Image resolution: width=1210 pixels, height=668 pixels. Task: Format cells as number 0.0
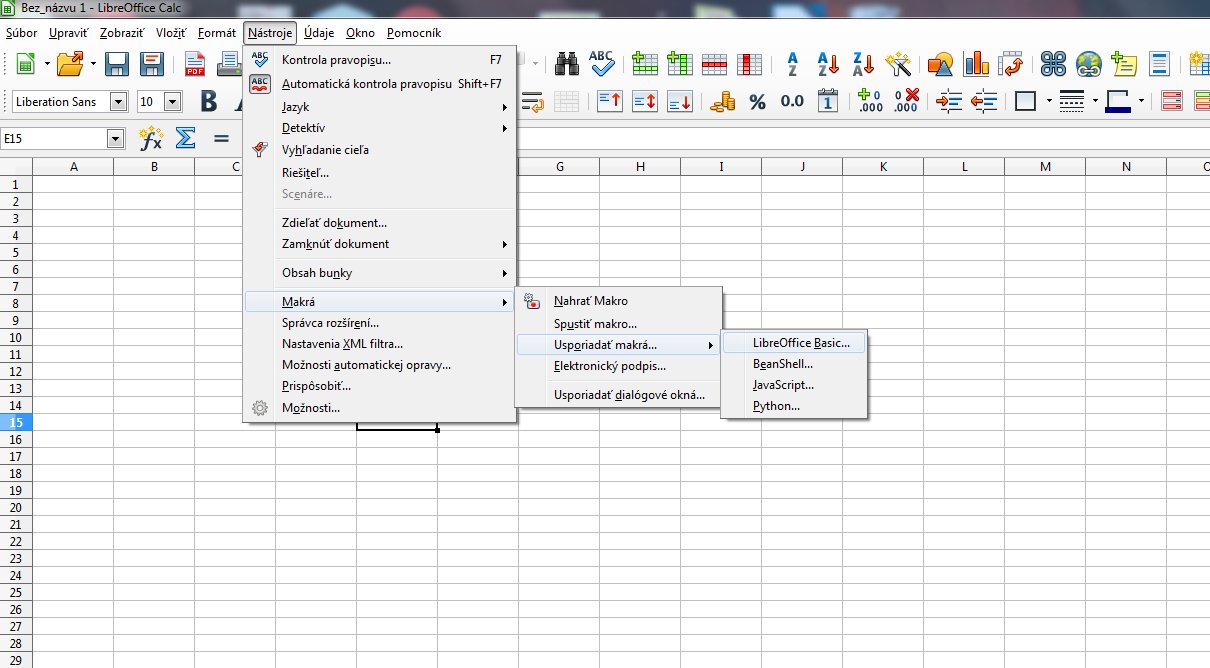tap(792, 101)
